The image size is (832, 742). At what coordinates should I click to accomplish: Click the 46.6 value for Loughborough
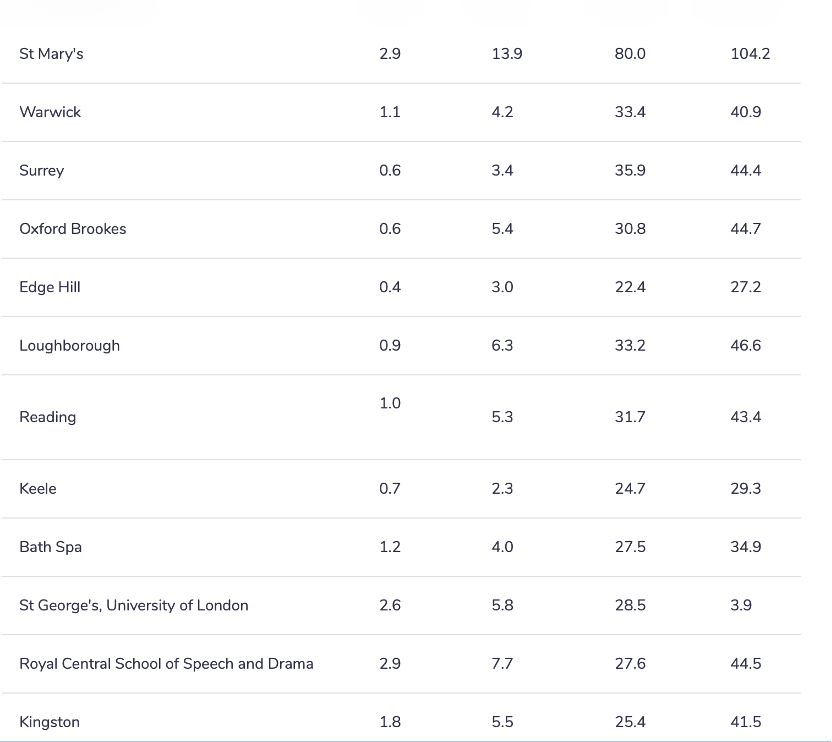(x=746, y=346)
